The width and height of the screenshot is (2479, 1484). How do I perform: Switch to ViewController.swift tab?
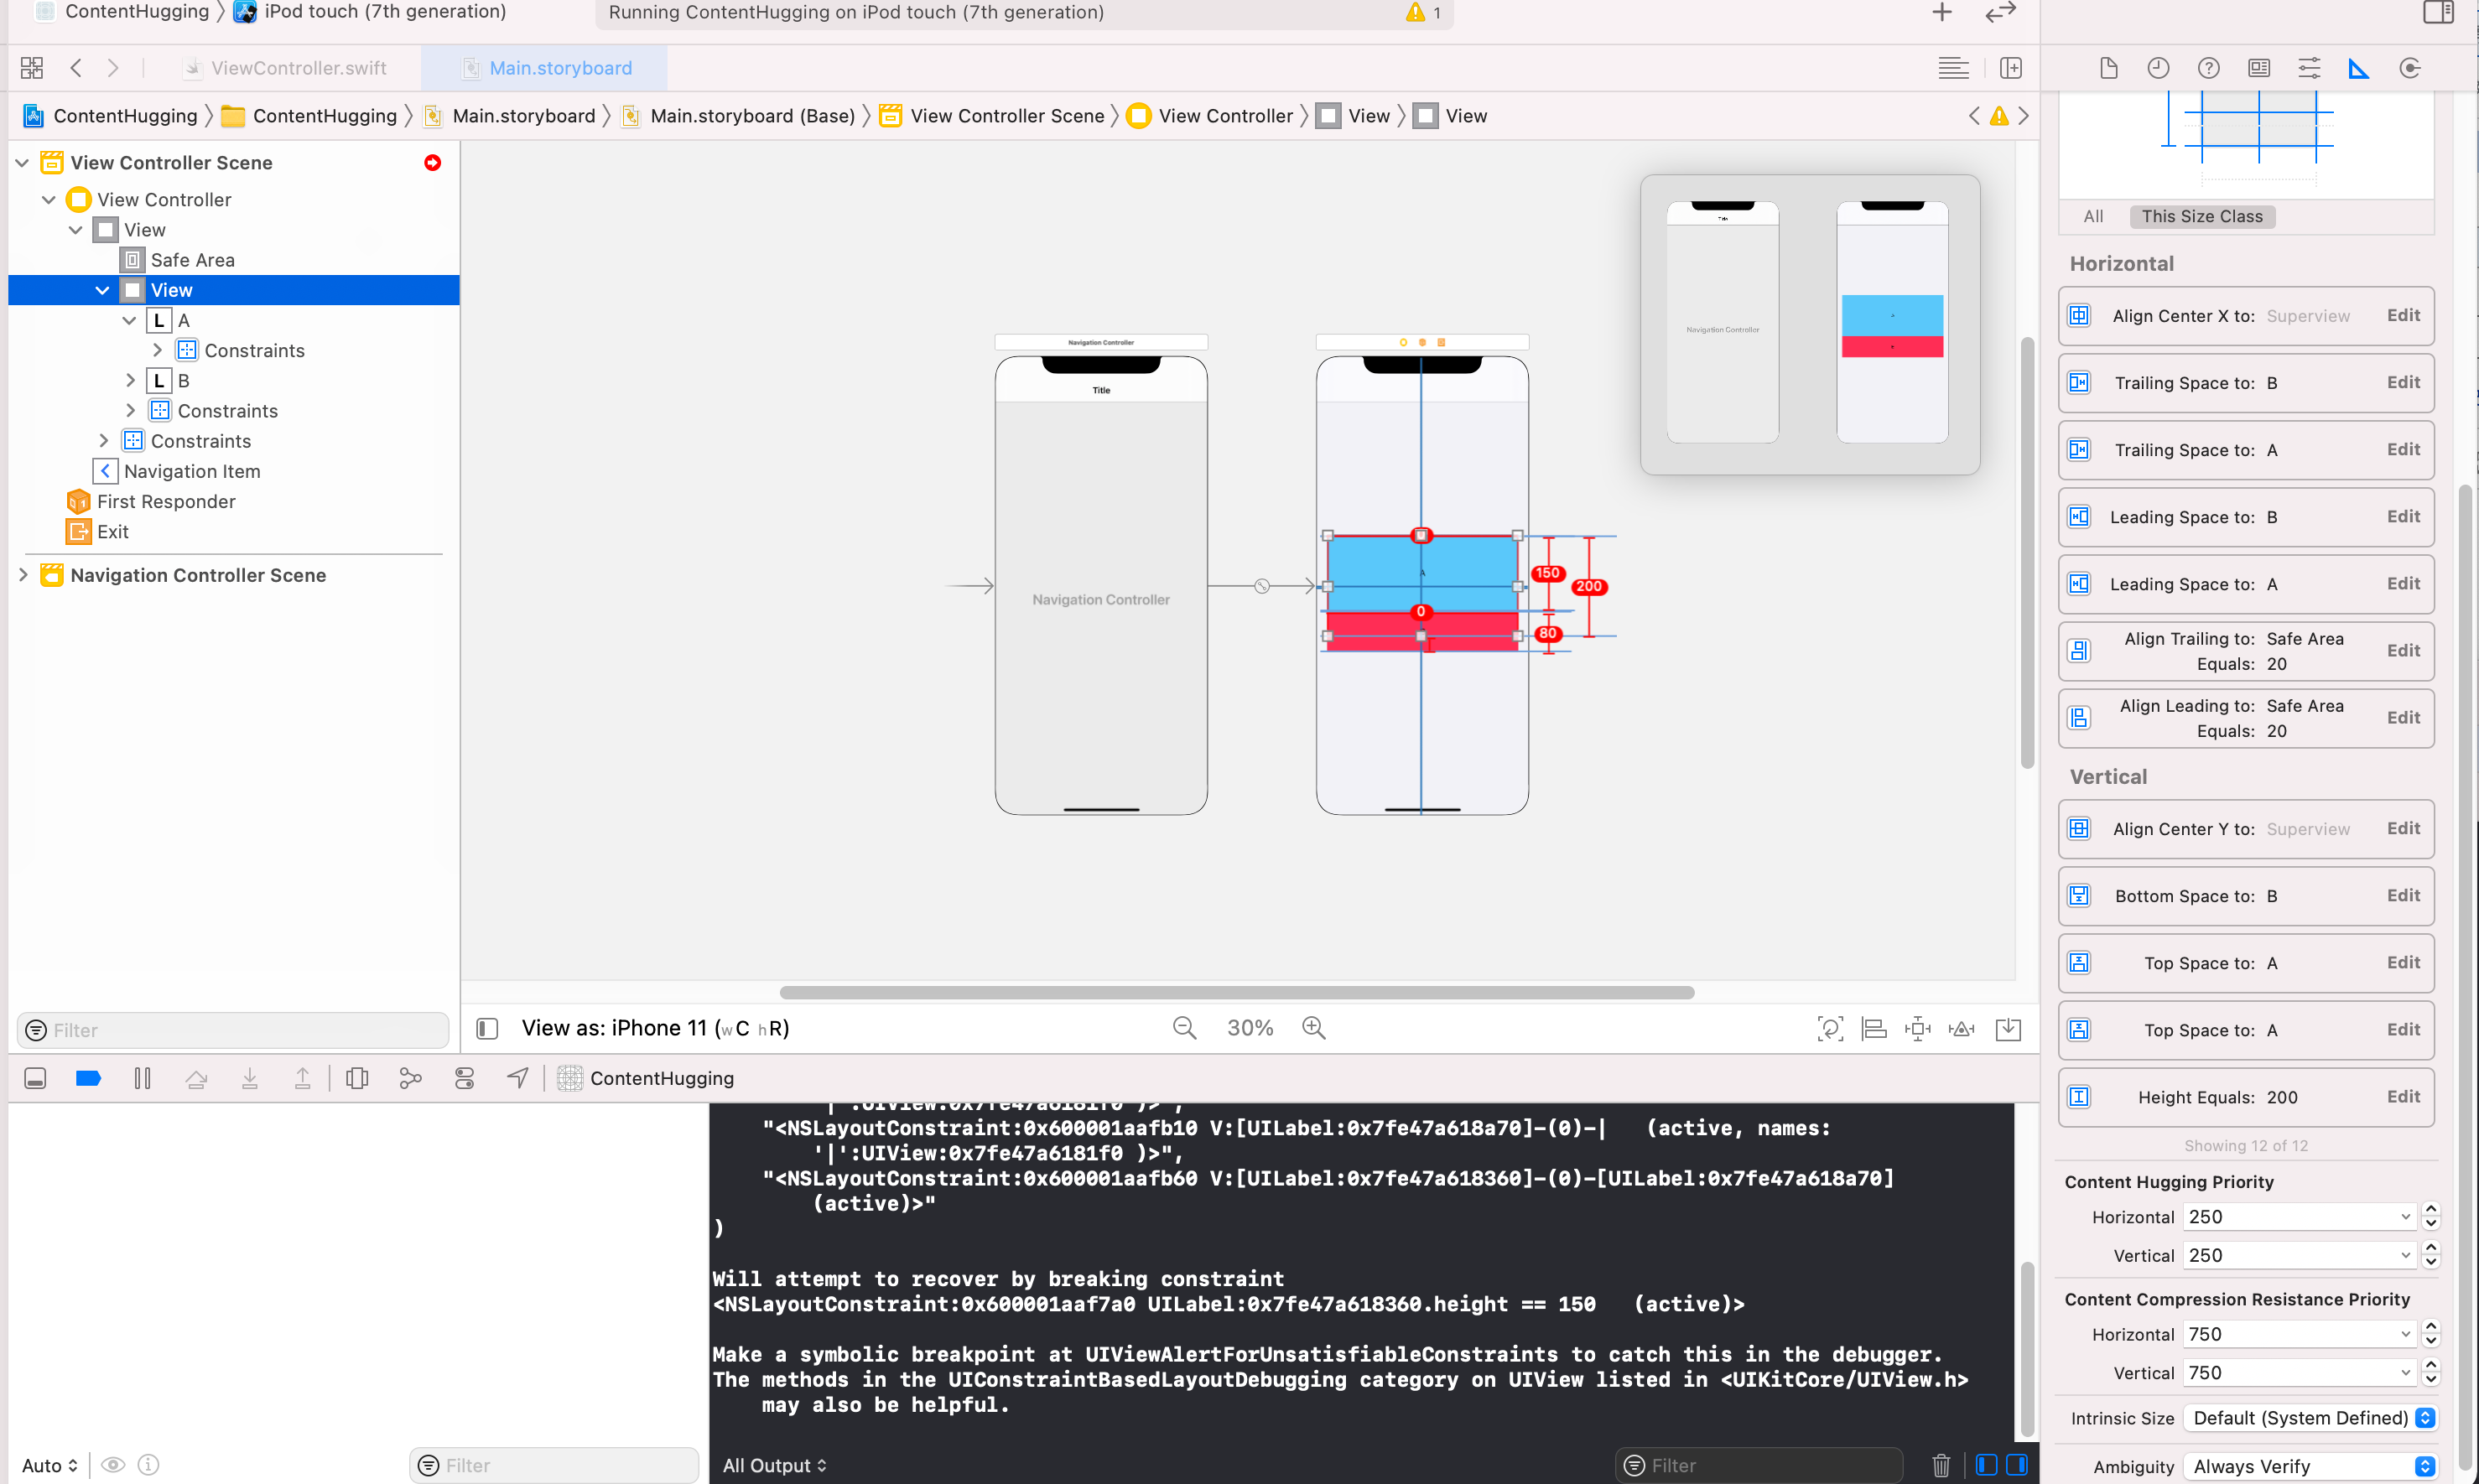pos(298,68)
